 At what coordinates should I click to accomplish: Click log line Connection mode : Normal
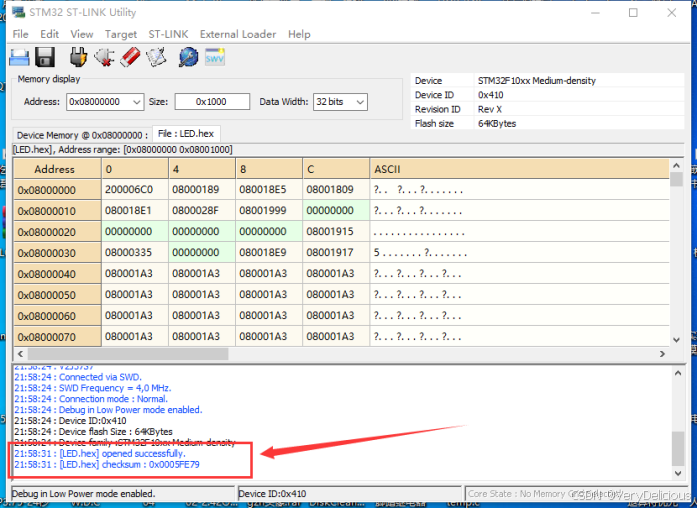[91, 399]
